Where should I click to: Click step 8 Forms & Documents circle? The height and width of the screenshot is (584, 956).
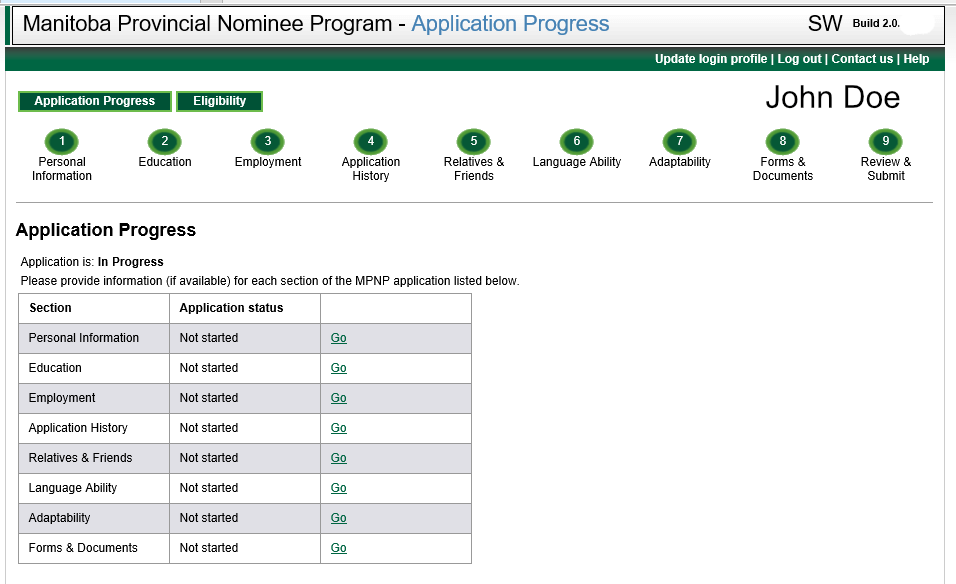coord(783,141)
